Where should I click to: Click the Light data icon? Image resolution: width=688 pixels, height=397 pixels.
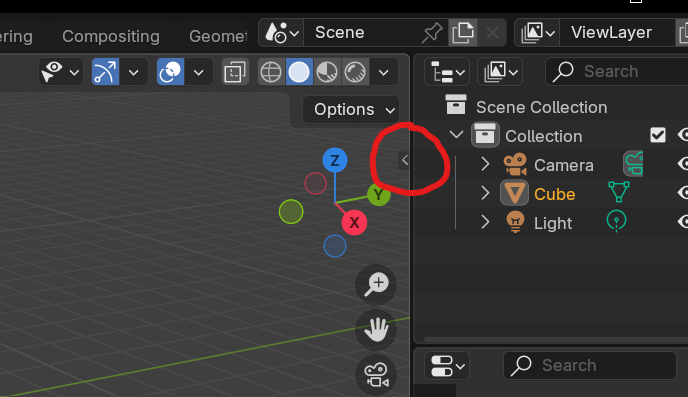[616, 221]
